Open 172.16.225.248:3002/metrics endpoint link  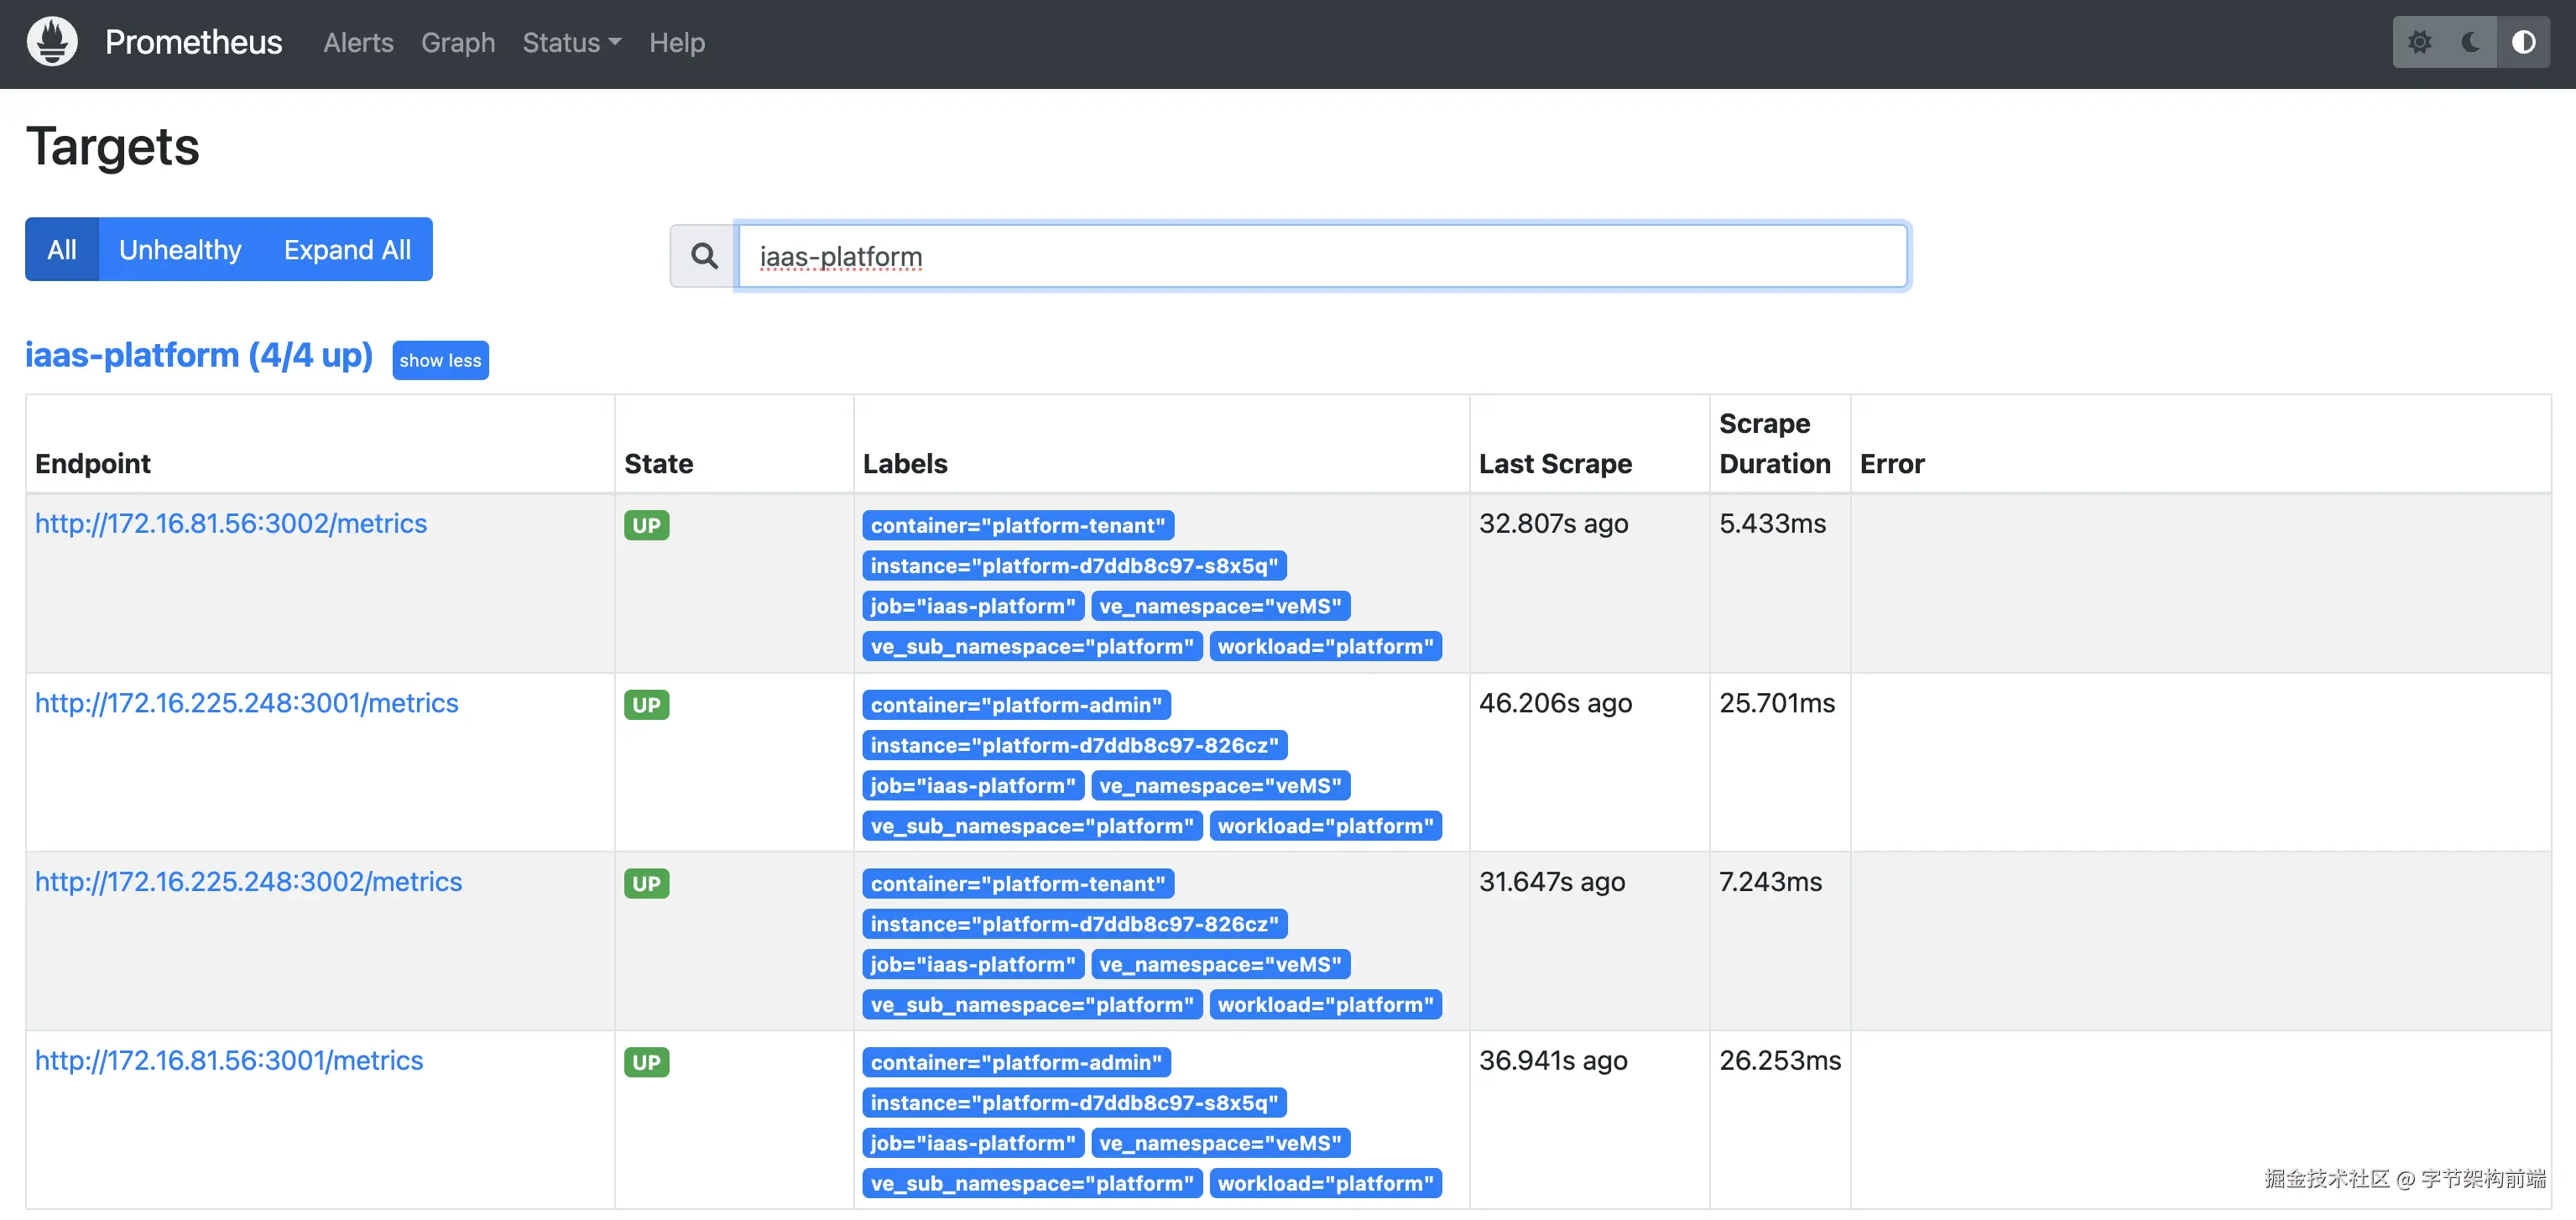point(249,881)
